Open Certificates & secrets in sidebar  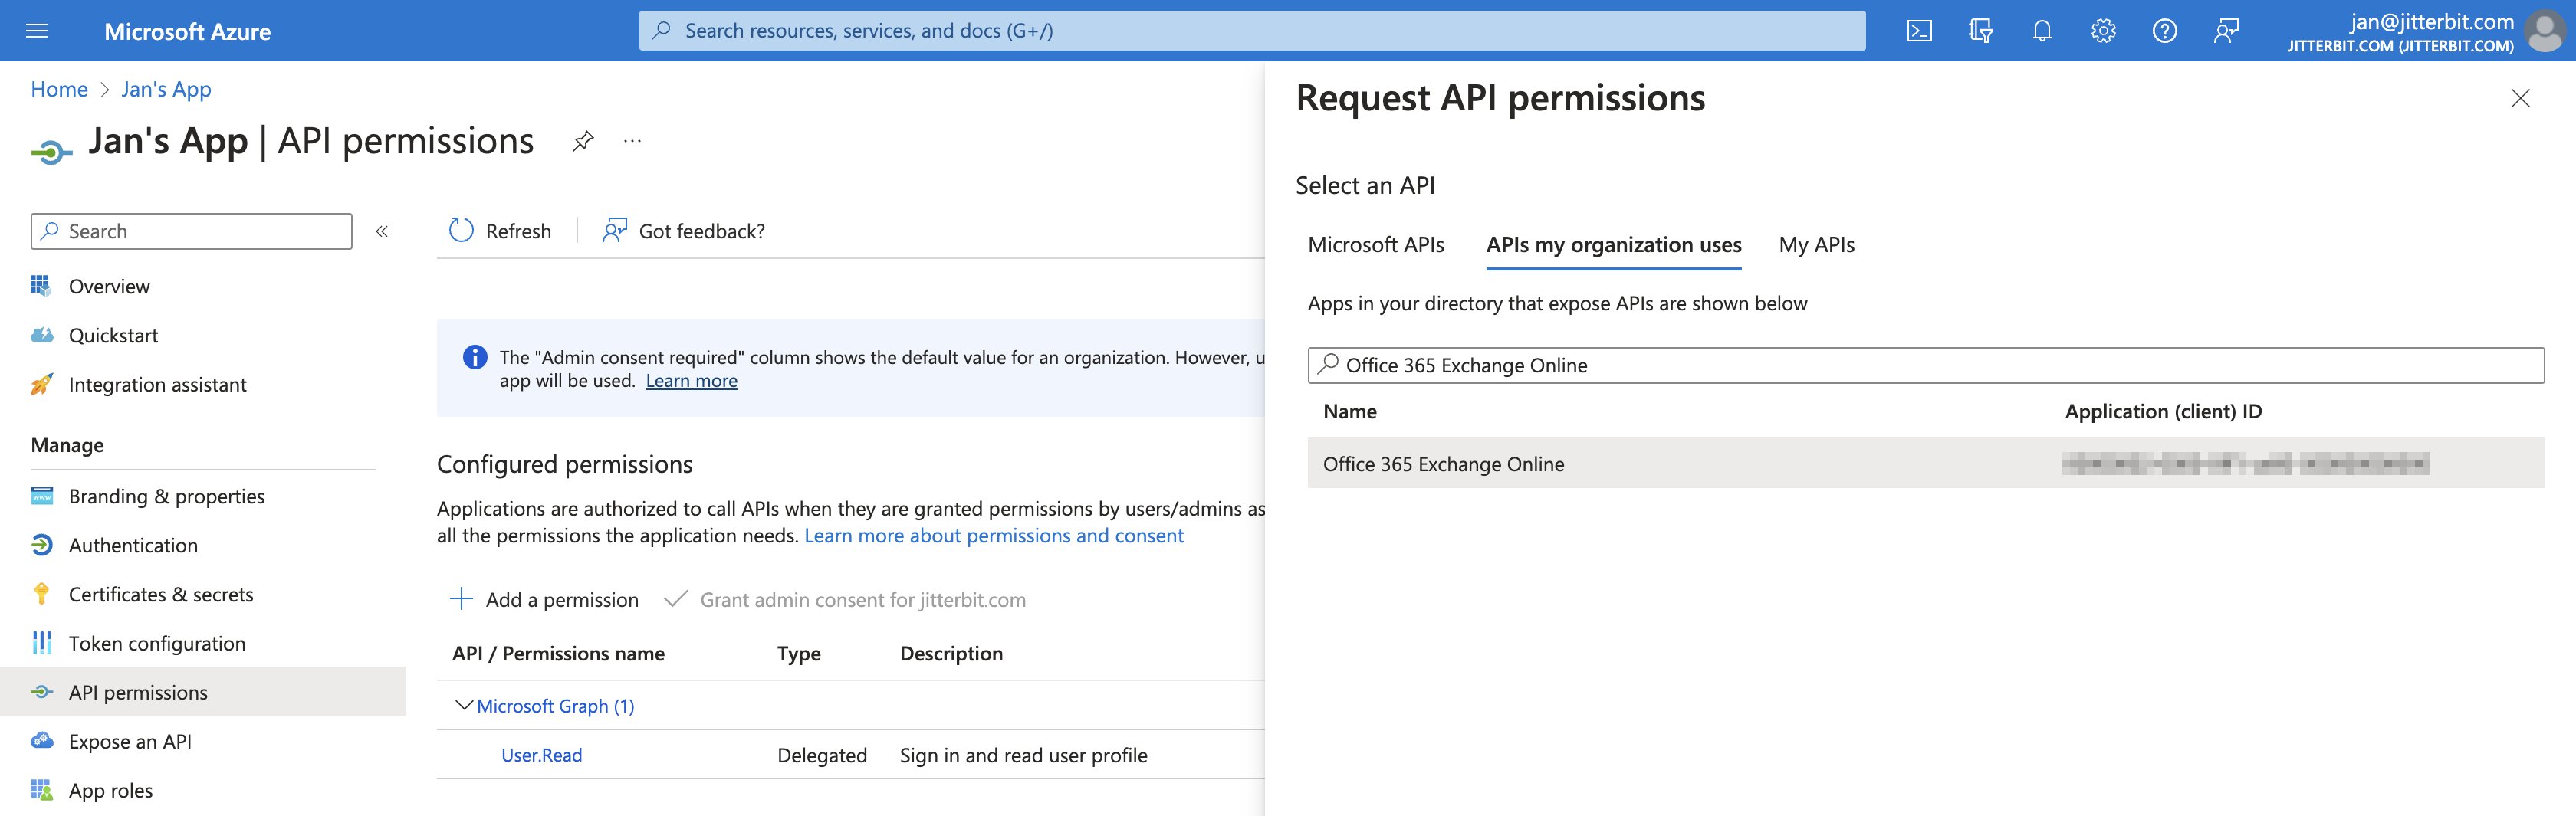tap(160, 594)
